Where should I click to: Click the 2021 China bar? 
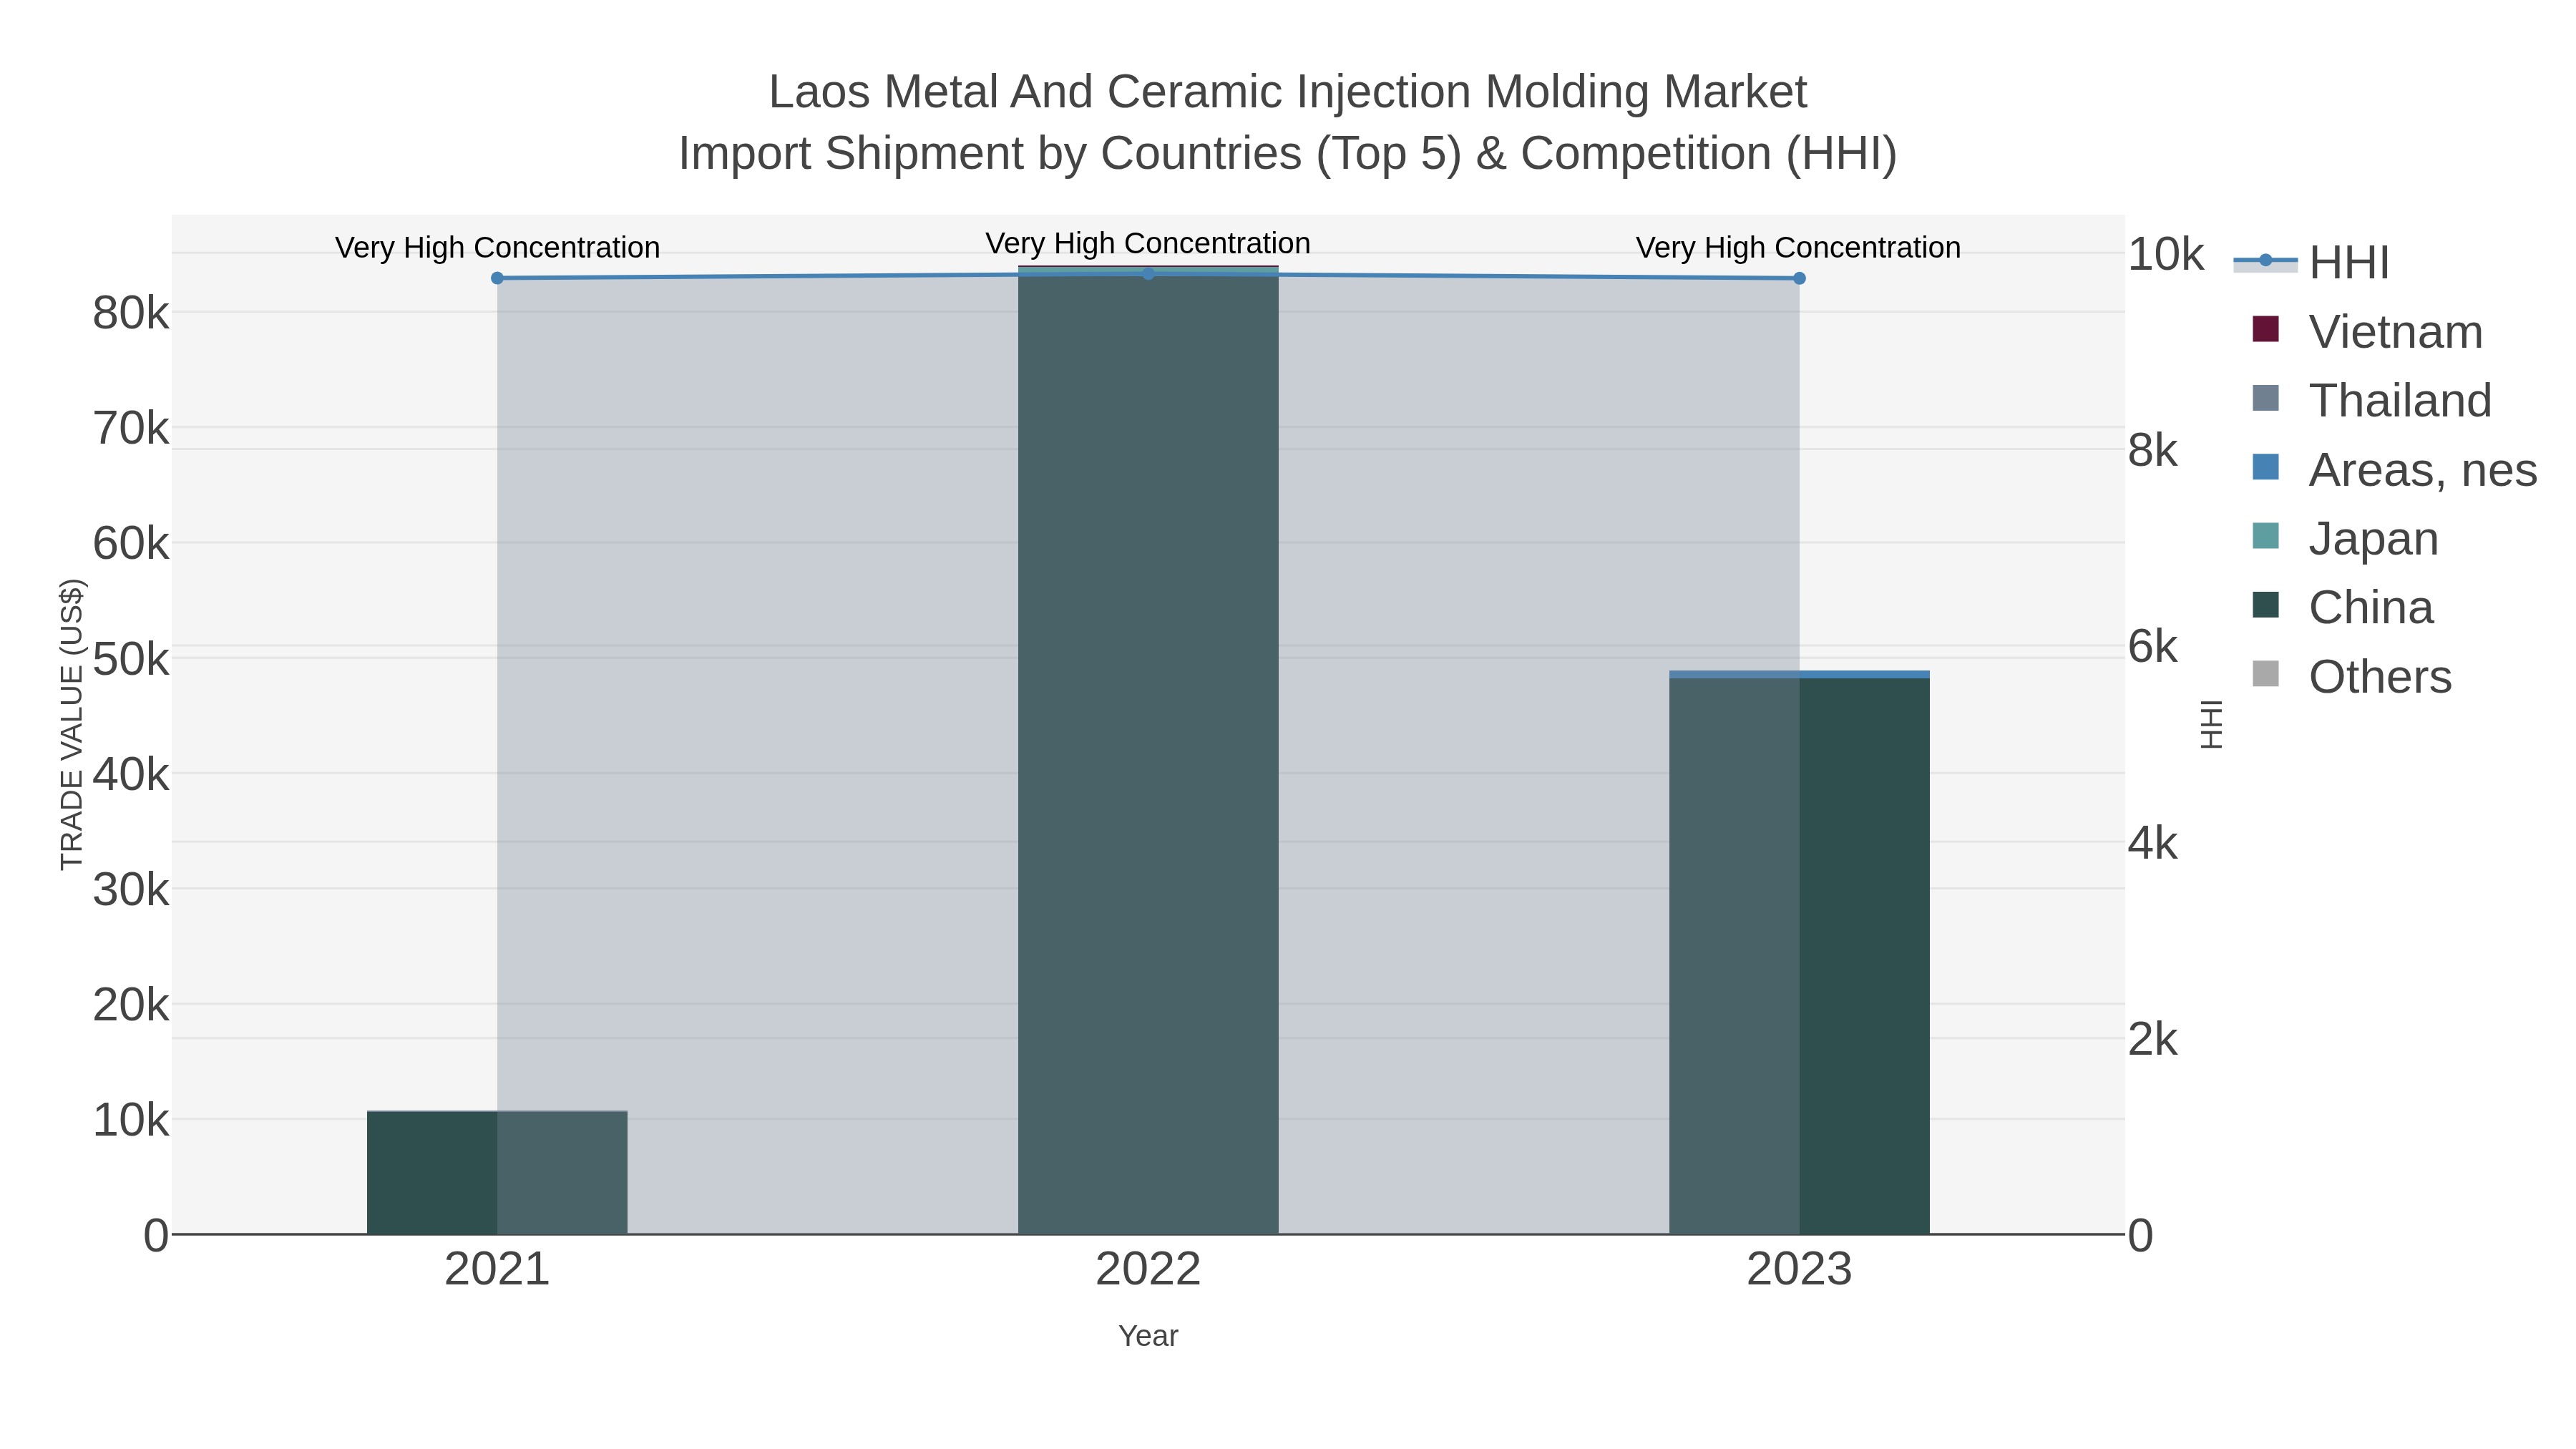[x=497, y=1172]
